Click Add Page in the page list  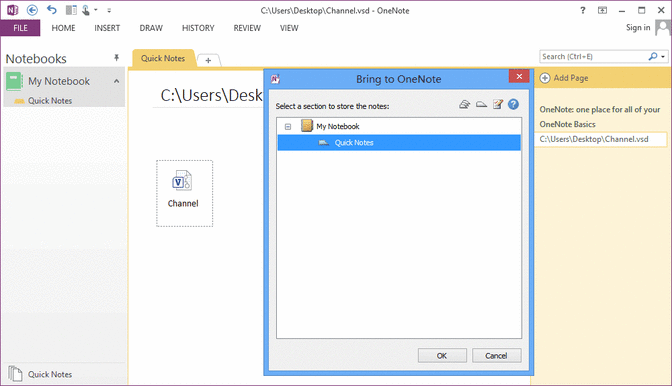click(x=570, y=78)
